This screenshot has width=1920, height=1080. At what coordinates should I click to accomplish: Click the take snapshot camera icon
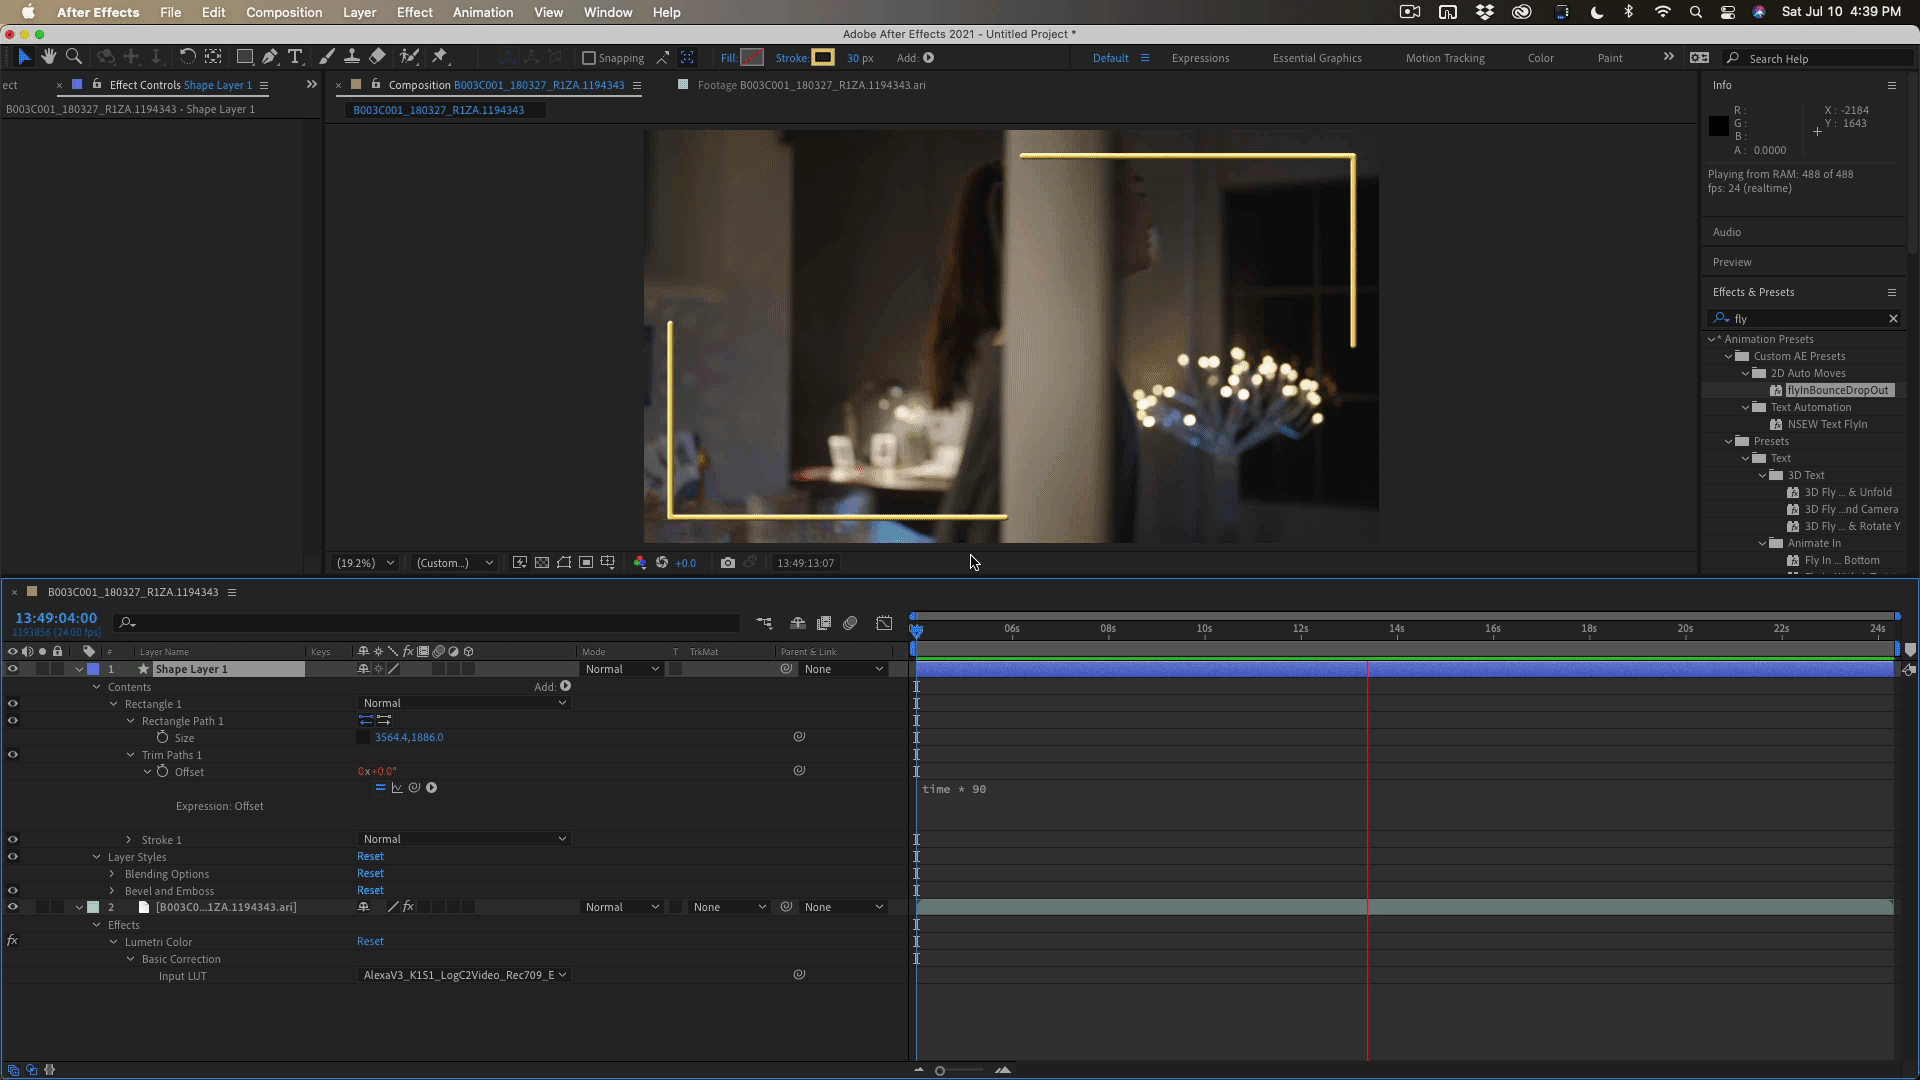point(727,563)
